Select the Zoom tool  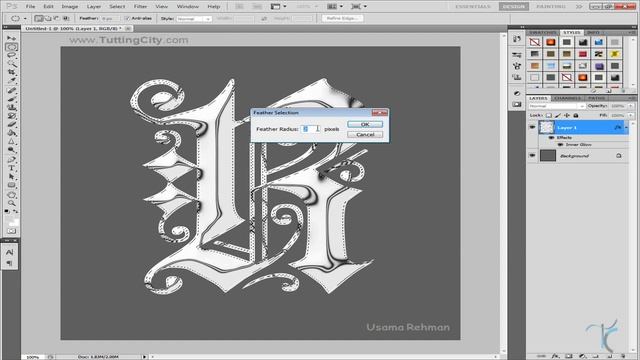[x=11, y=203]
